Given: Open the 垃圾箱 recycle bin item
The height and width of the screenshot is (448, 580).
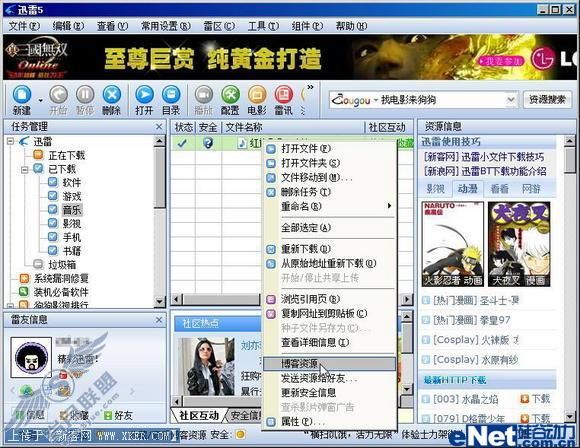Looking at the screenshot, I should [62, 265].
